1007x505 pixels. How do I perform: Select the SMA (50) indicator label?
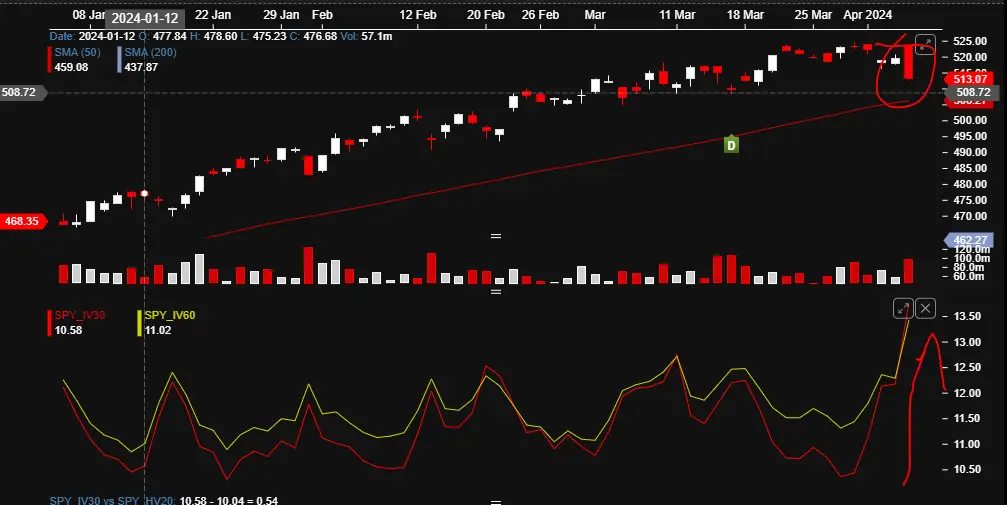[x=77, y=53]
